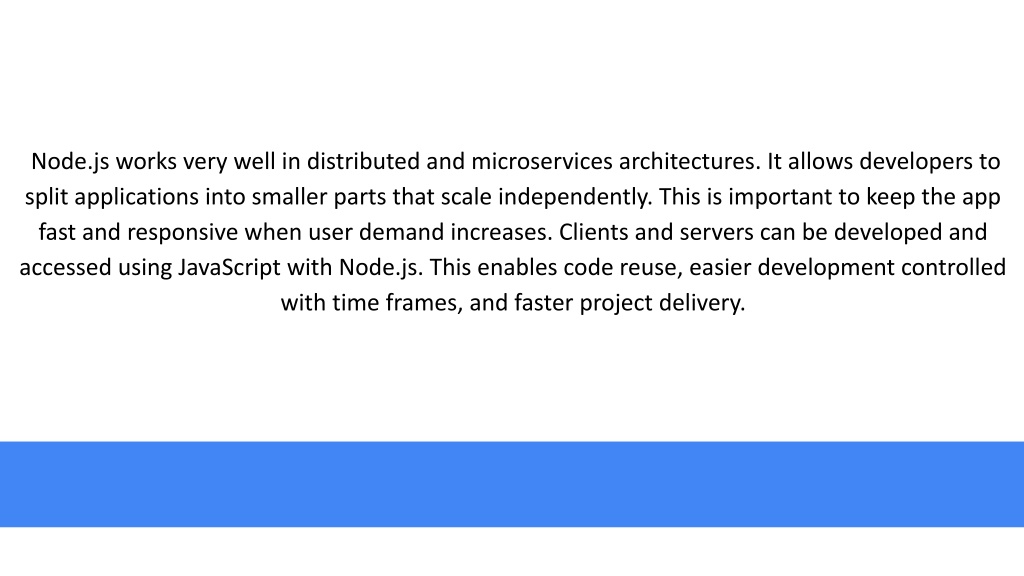The height and width of the screenshot is (576, 1024).
Task: Click the word "smaller"
Action: click(x=289, y=197)
